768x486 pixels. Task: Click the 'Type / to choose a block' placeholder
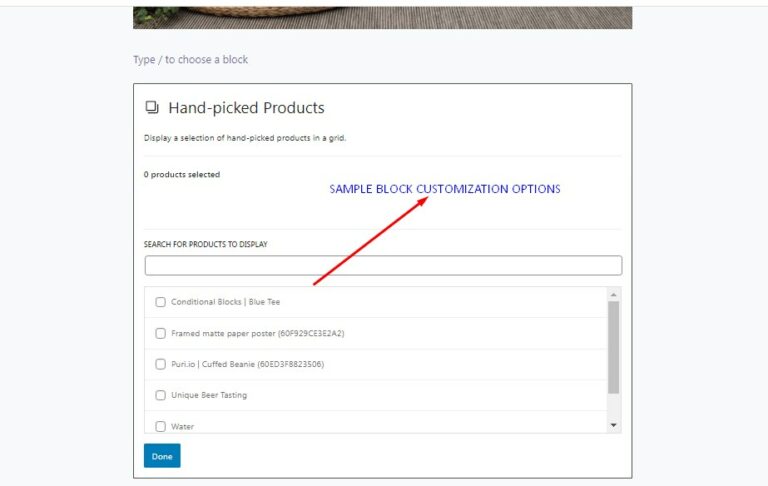191,59
